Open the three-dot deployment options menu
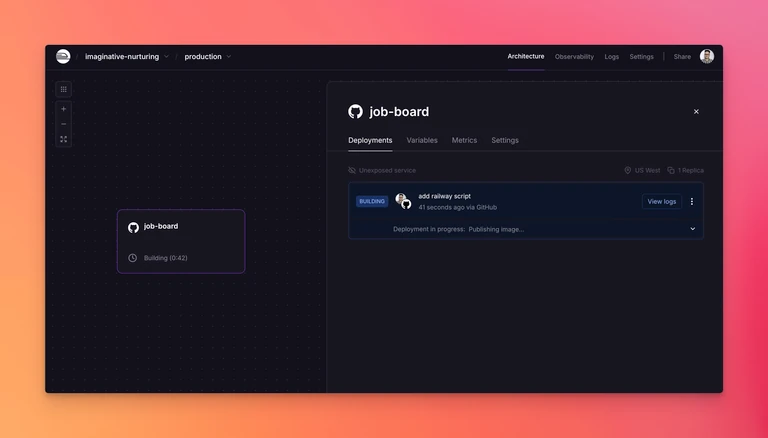 [692, 201]
